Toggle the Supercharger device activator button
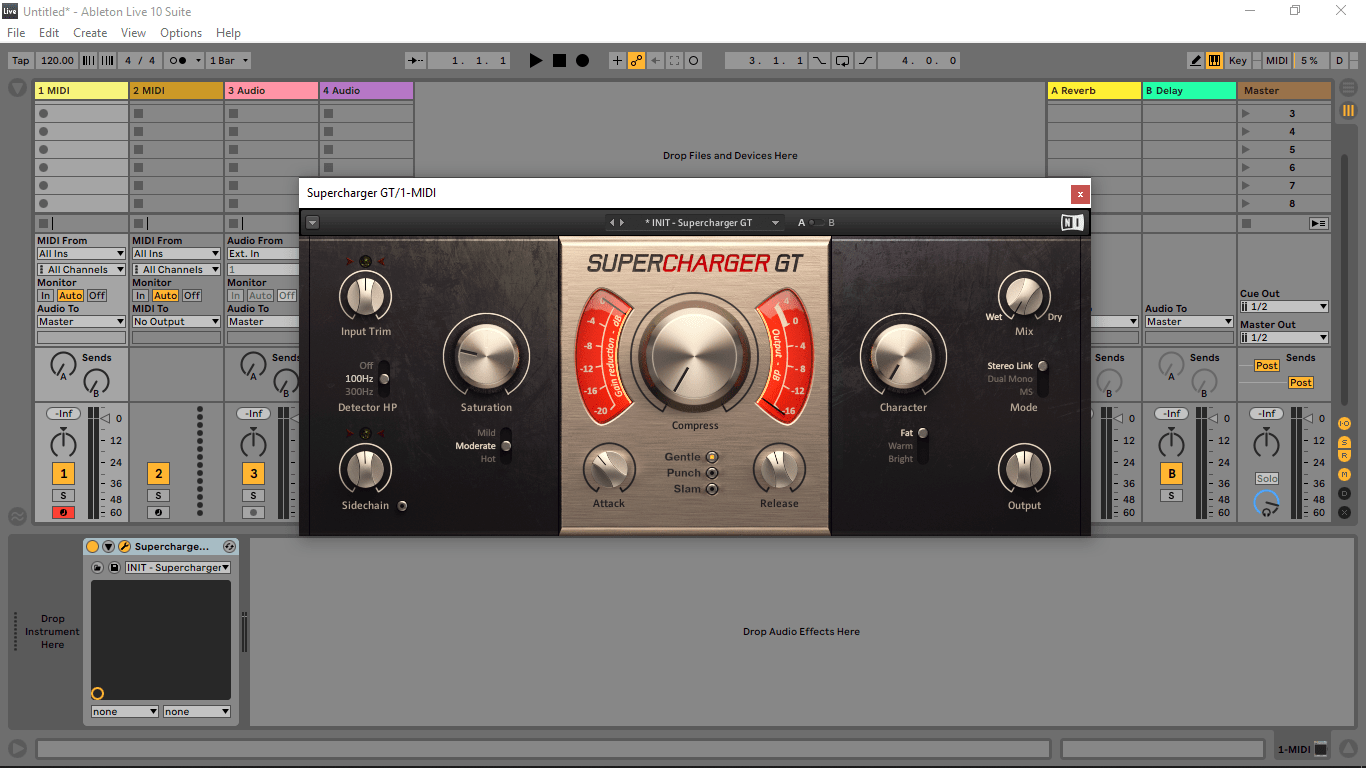Image resolution: width=1366 pixels, height=768 pixels. [x=93, y=547]
